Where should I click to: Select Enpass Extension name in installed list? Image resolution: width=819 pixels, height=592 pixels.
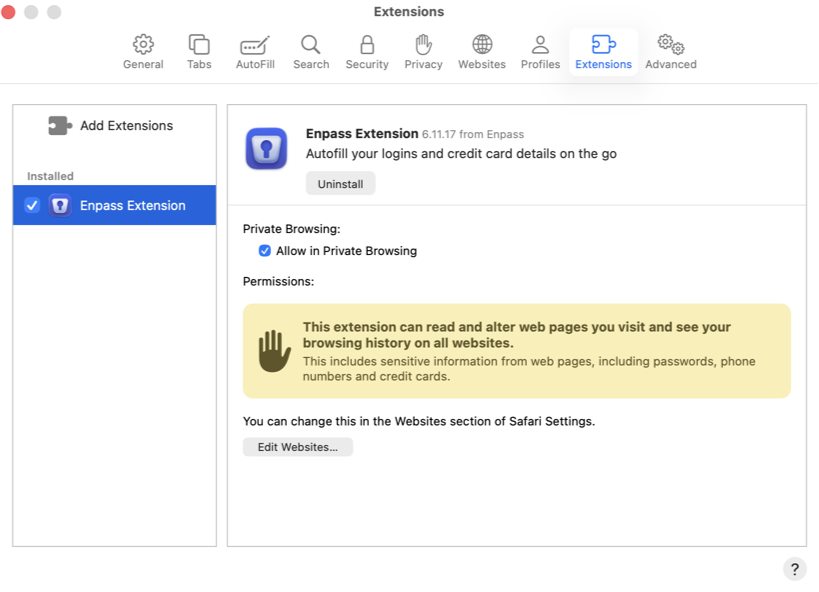133,205
